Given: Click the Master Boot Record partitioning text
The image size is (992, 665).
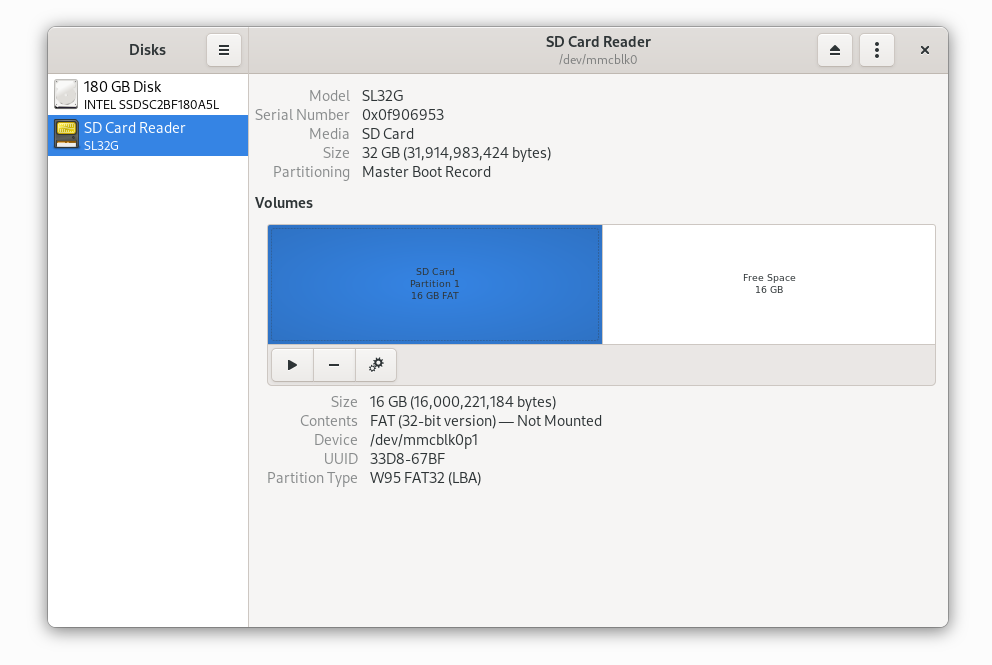Looking at the screenshot, I should click(427, 171).
